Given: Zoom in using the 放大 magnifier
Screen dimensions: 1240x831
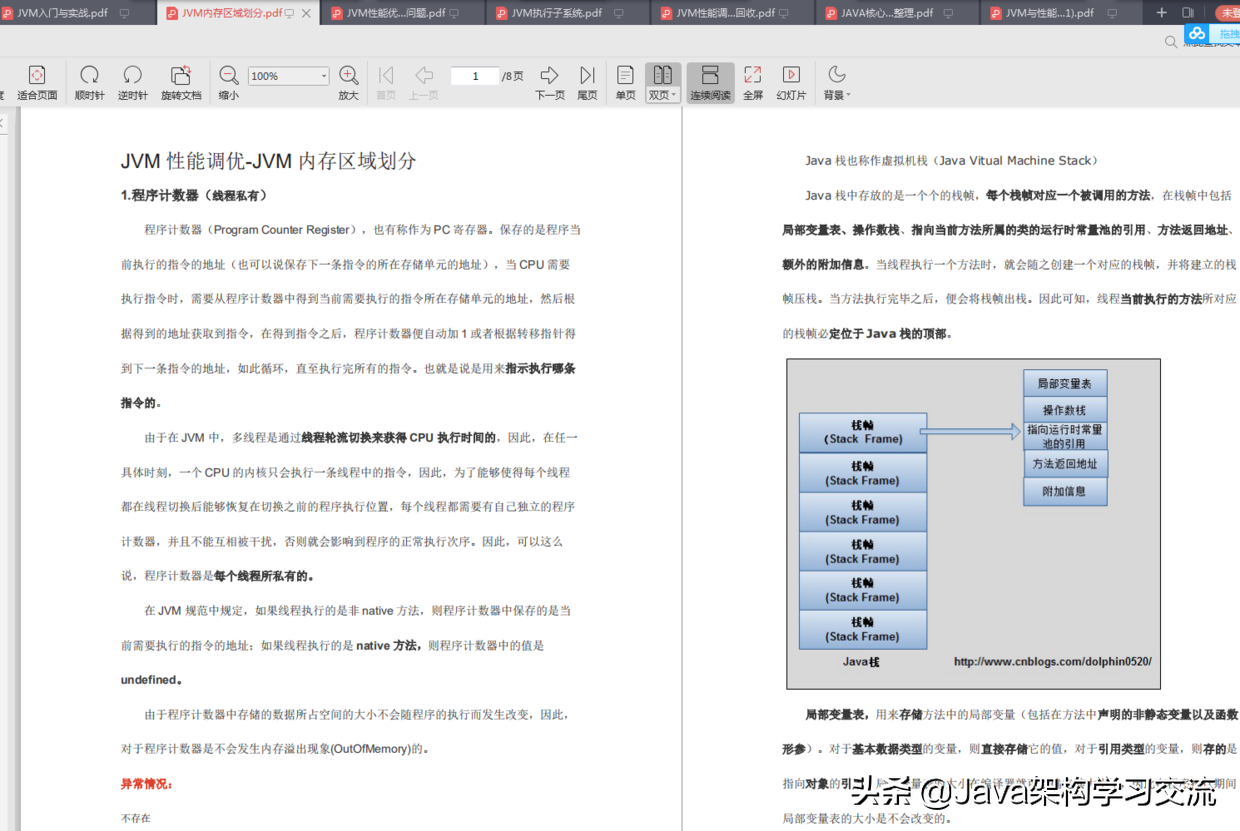Looking at the screenshot, I should pyautogui.click(x=348, y=75).
